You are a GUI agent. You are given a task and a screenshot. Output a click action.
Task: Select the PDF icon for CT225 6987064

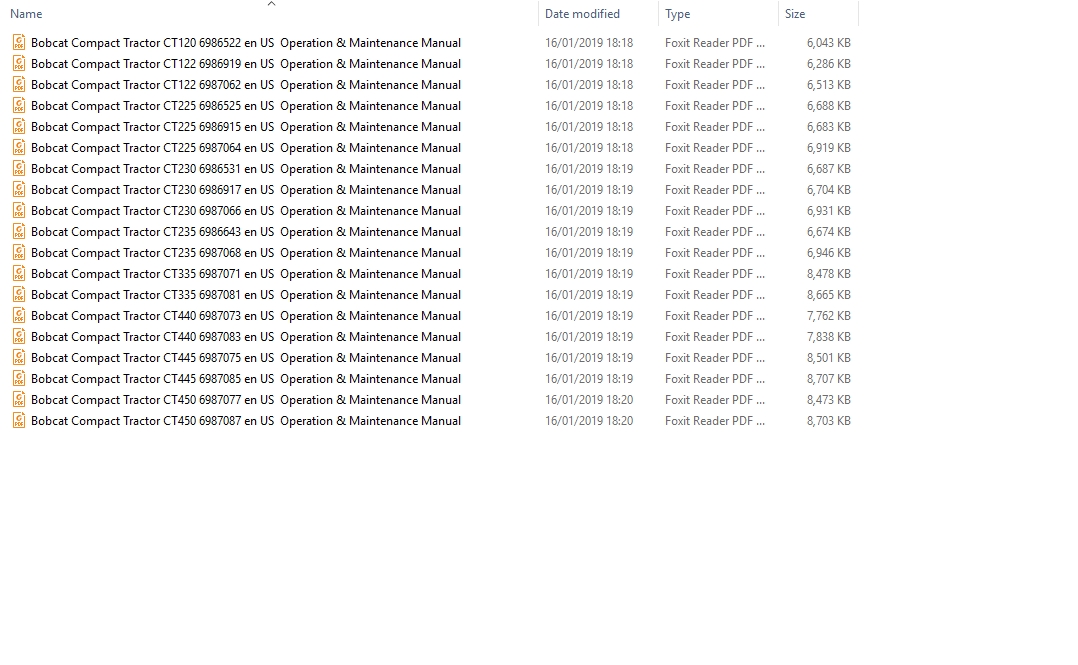pos(19,148)
